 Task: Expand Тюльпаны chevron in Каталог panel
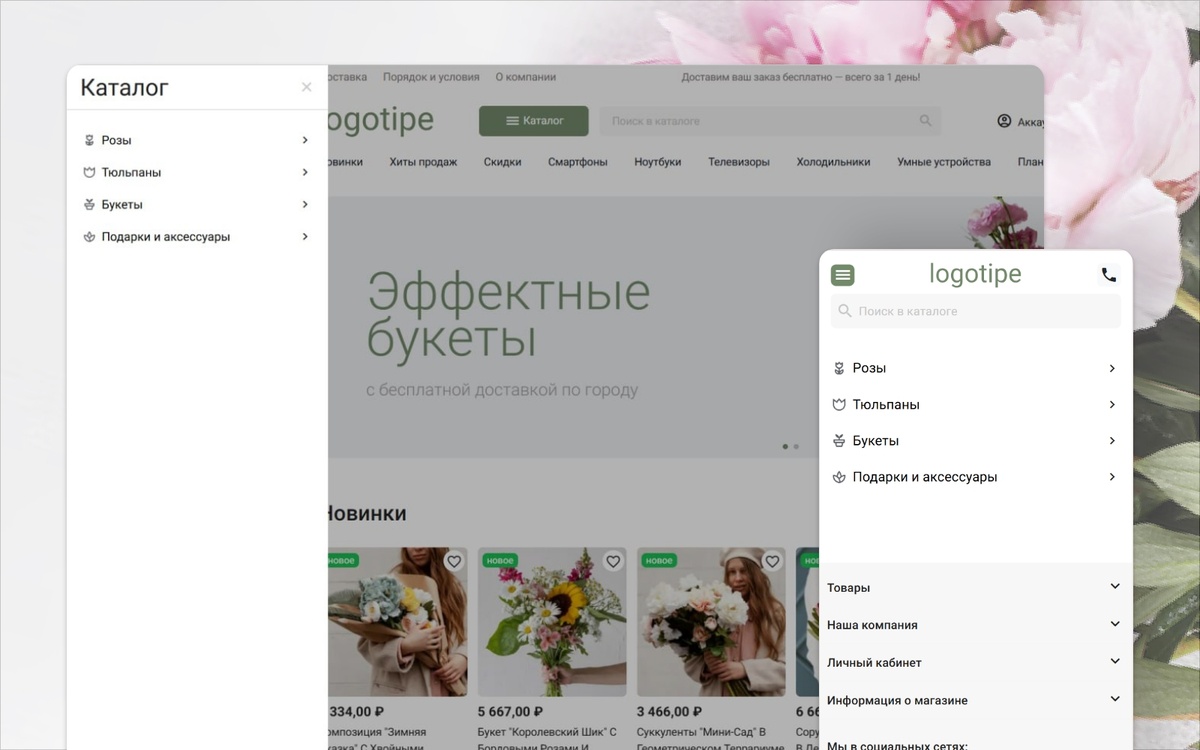click(305, 172)
